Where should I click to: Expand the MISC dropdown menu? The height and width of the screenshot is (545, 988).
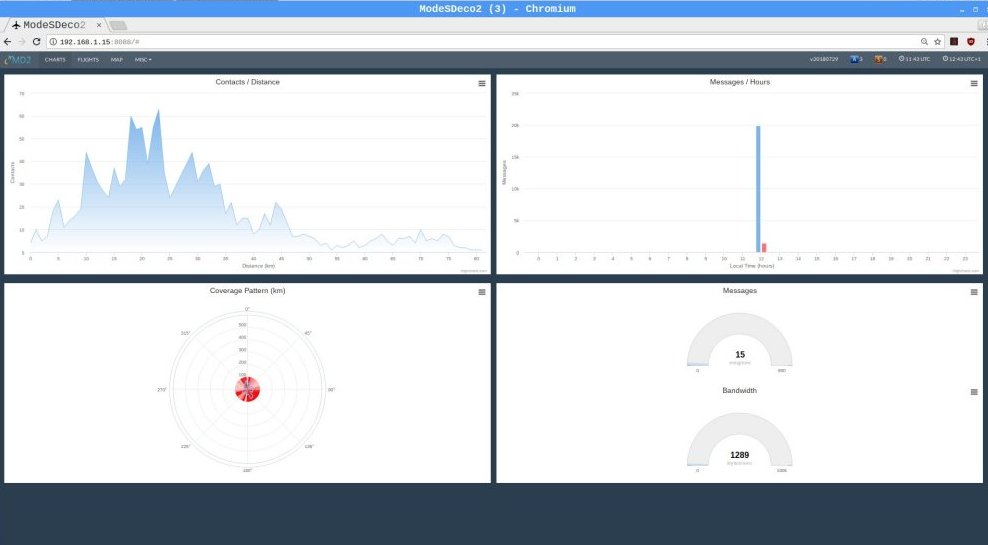[x=143, y=60]
